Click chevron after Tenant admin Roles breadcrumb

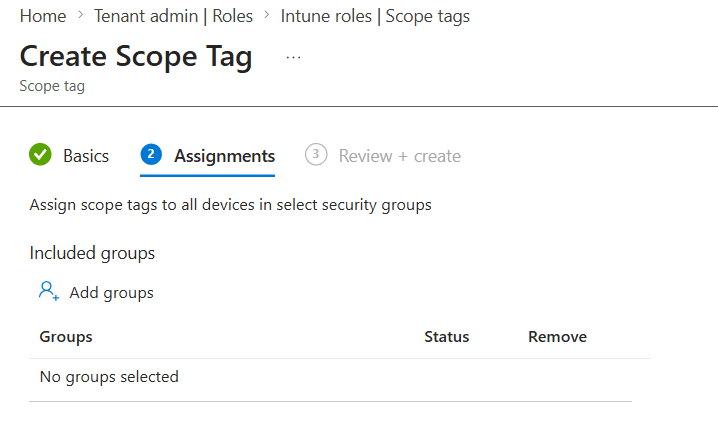coord(267,15)
